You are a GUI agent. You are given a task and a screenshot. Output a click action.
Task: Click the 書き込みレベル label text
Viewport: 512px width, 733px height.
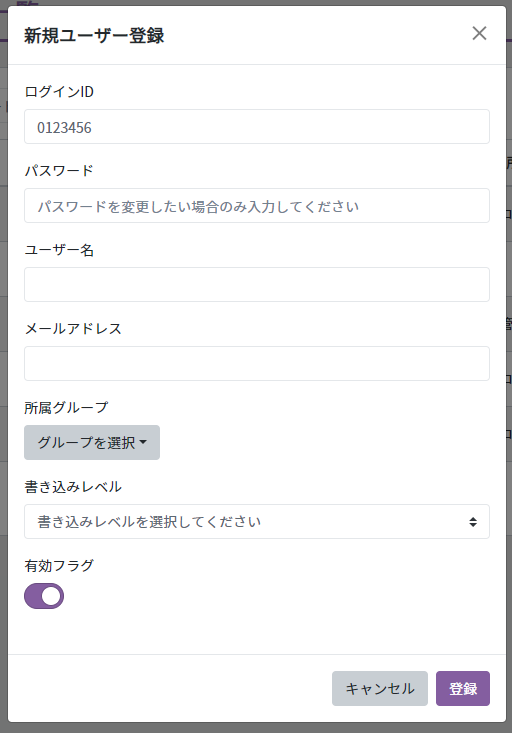pos(73,487)
